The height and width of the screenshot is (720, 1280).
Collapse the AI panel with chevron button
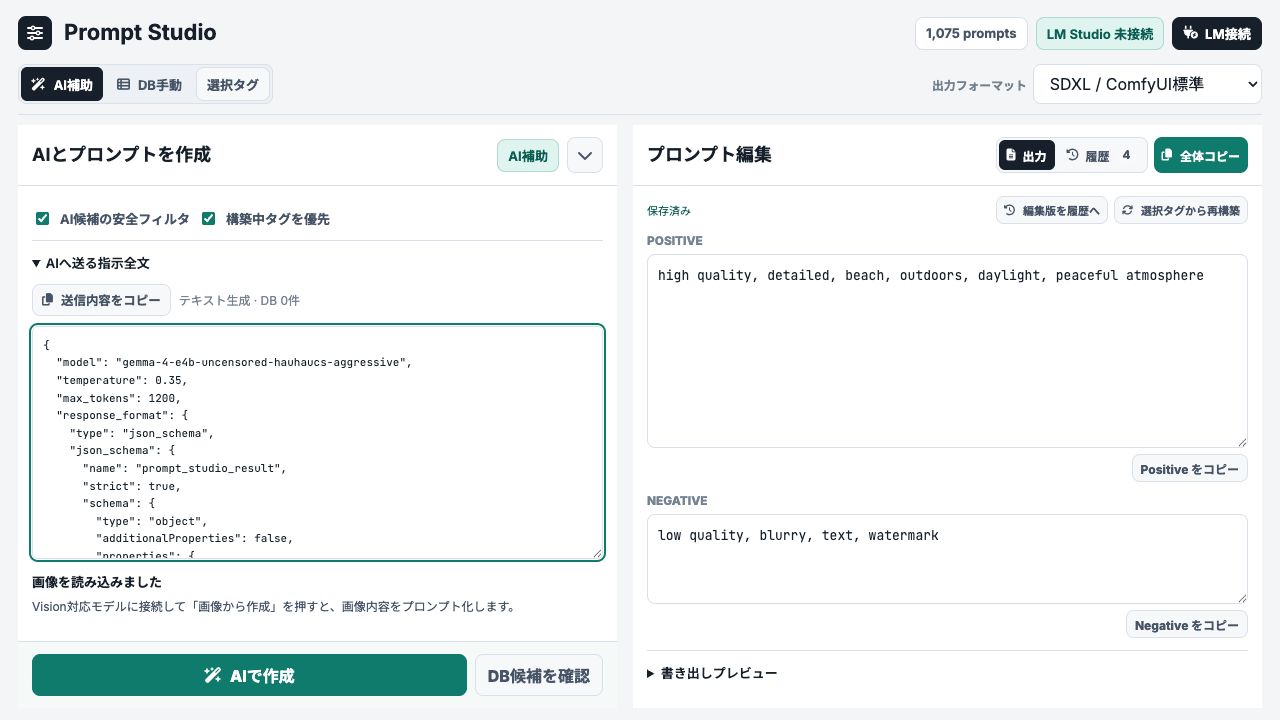point(585,155)
